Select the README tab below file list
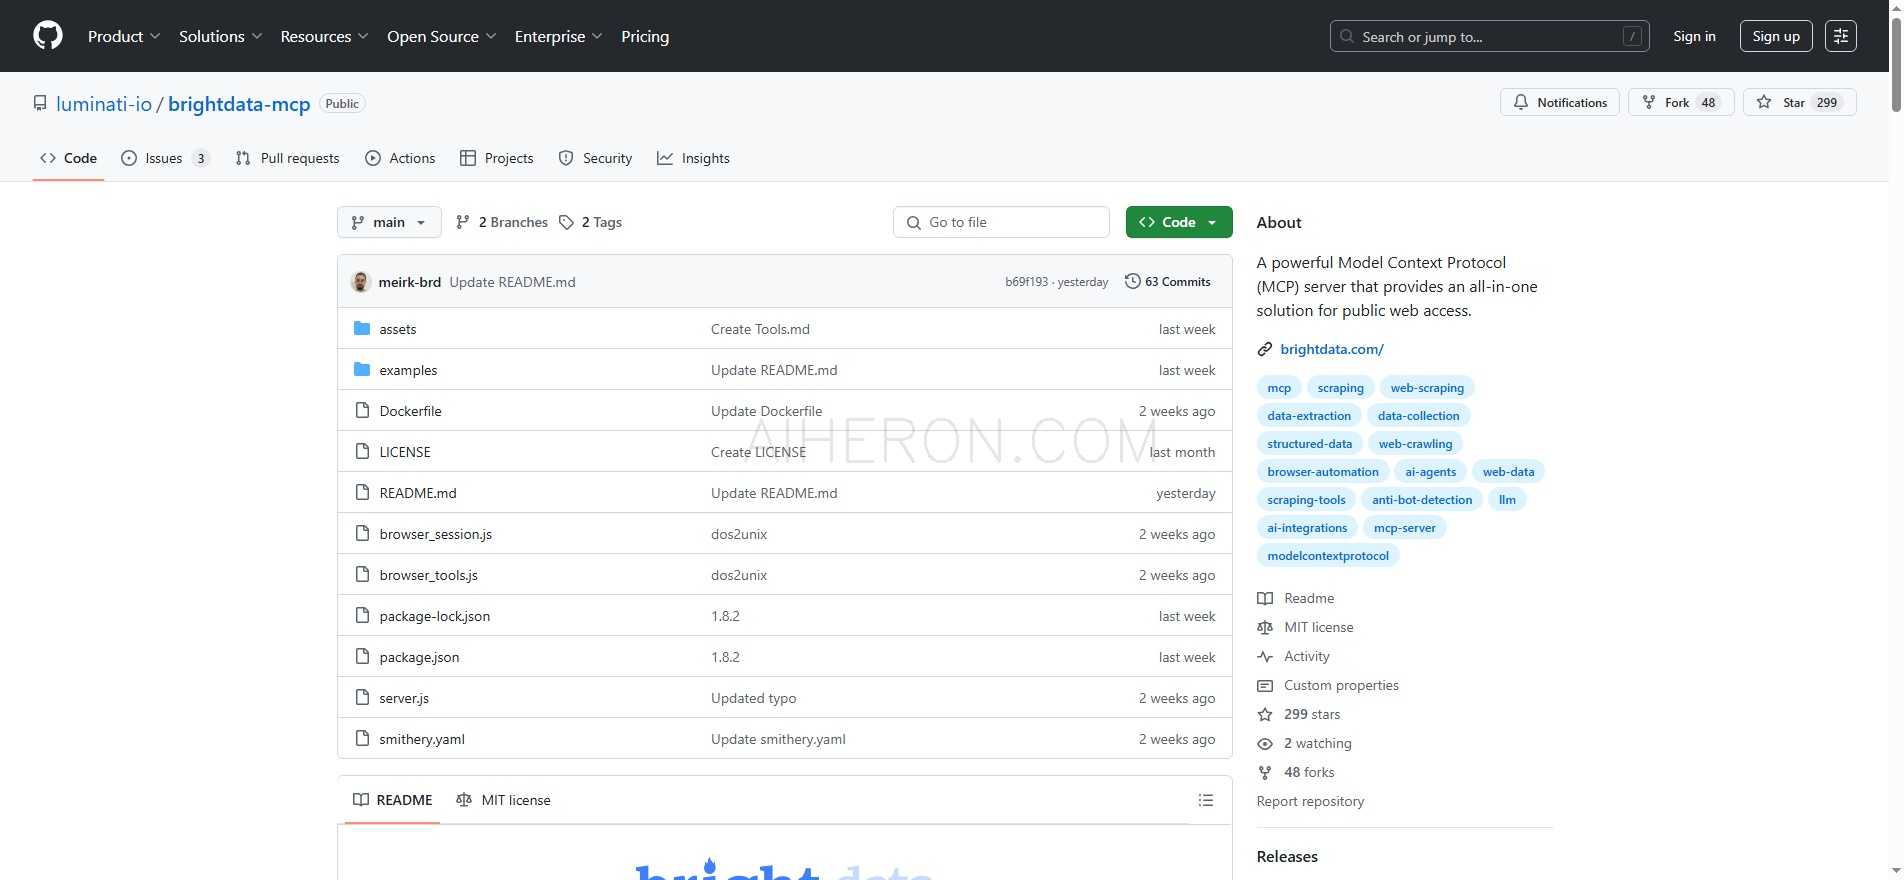 click(x=393, y=800)
